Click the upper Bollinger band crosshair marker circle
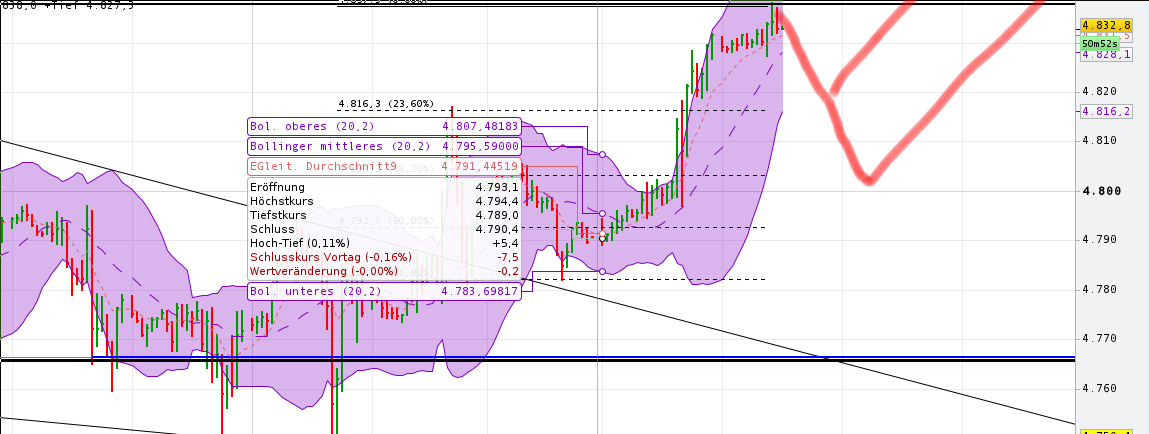 (602, 155)
